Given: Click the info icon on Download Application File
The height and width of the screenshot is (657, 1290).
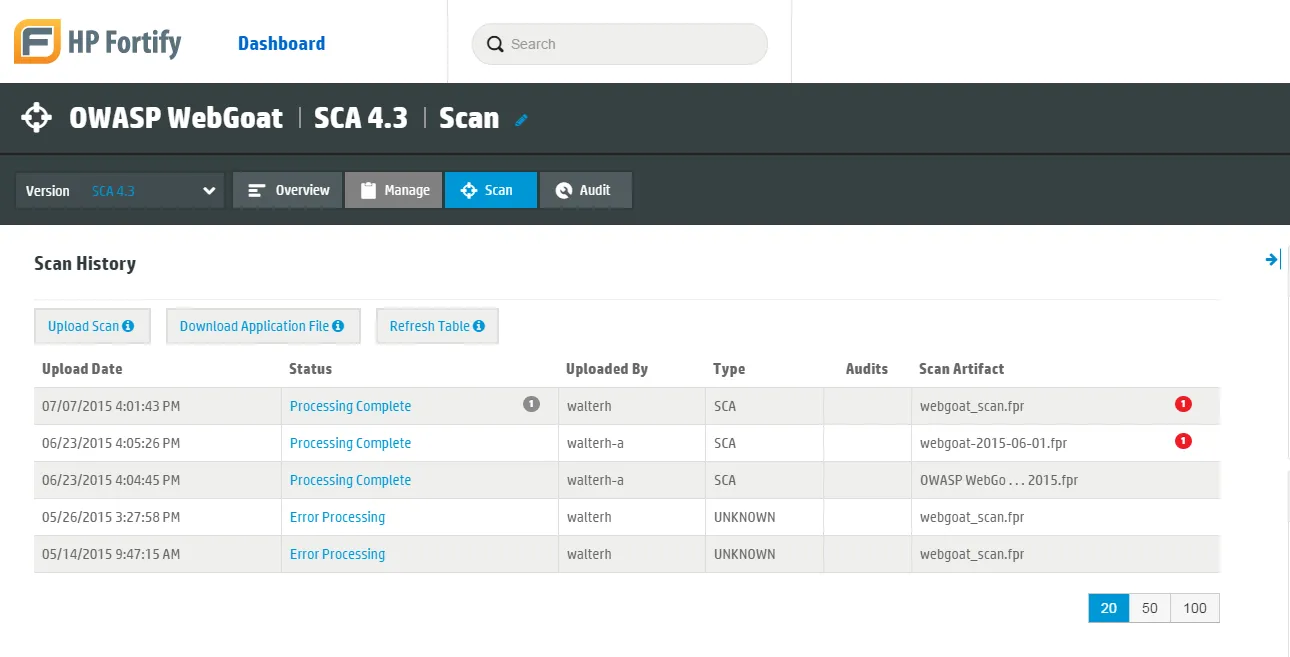Looking at the screenshot, I should [338, 326].
